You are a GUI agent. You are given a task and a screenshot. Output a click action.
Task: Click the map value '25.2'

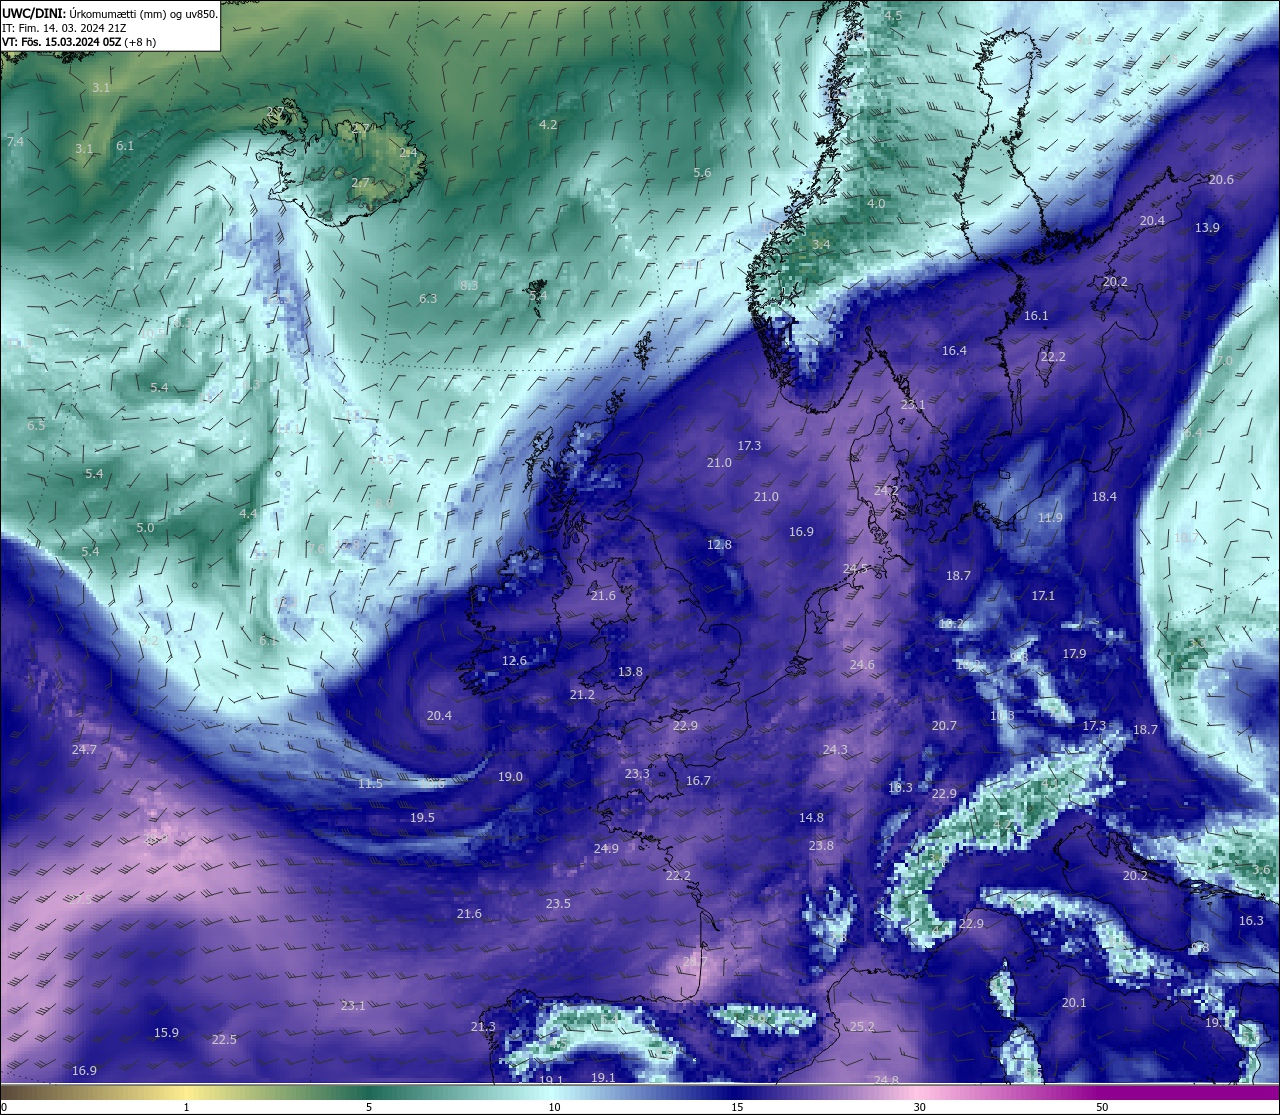pyautogui.click(x=862, y=1026)
